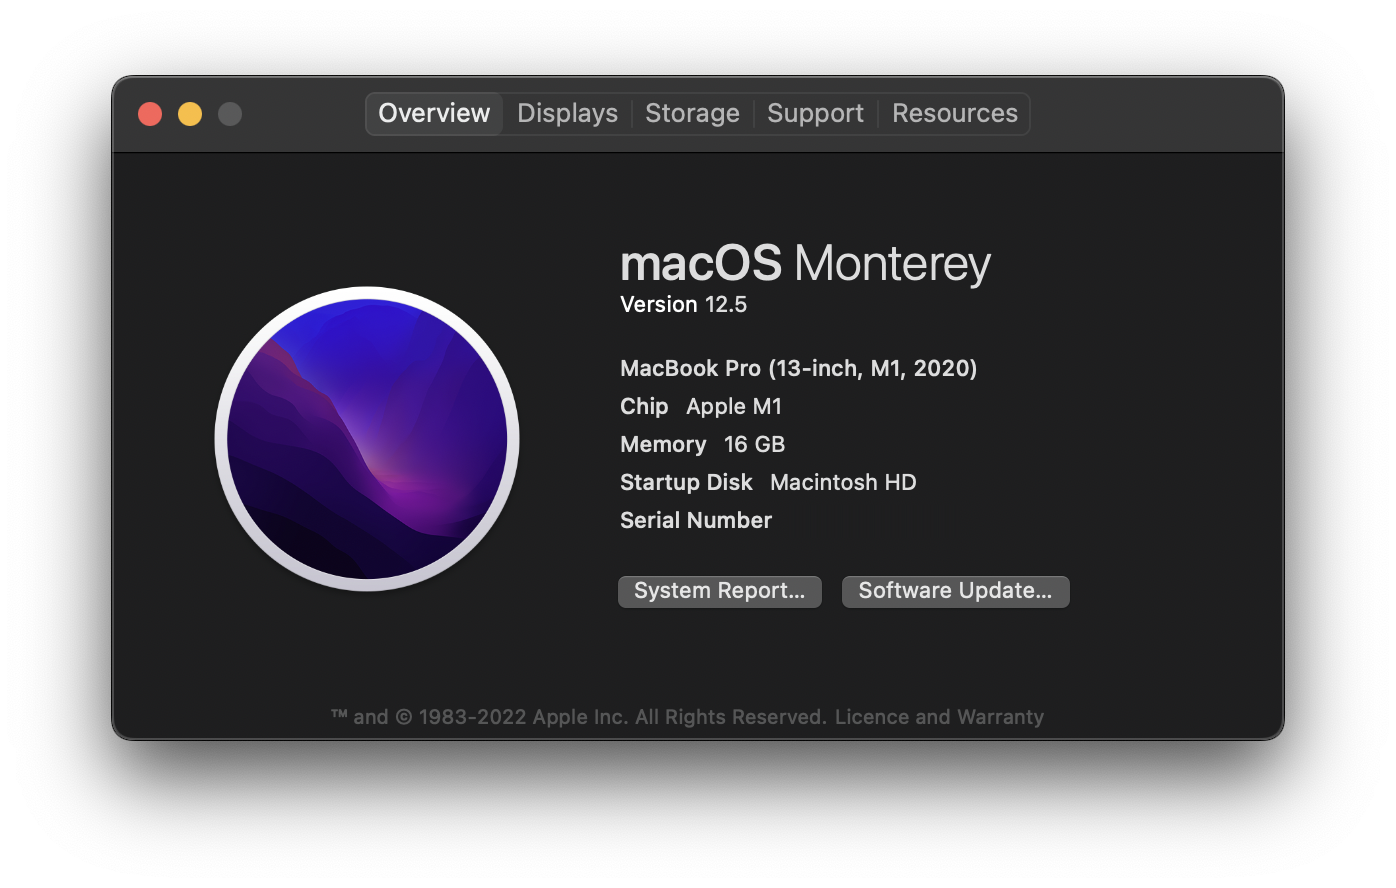This screenshot has width=1396, height=888.
Task: Click the macOS Monterey wallpaper logo
Action: click(367, 439)
